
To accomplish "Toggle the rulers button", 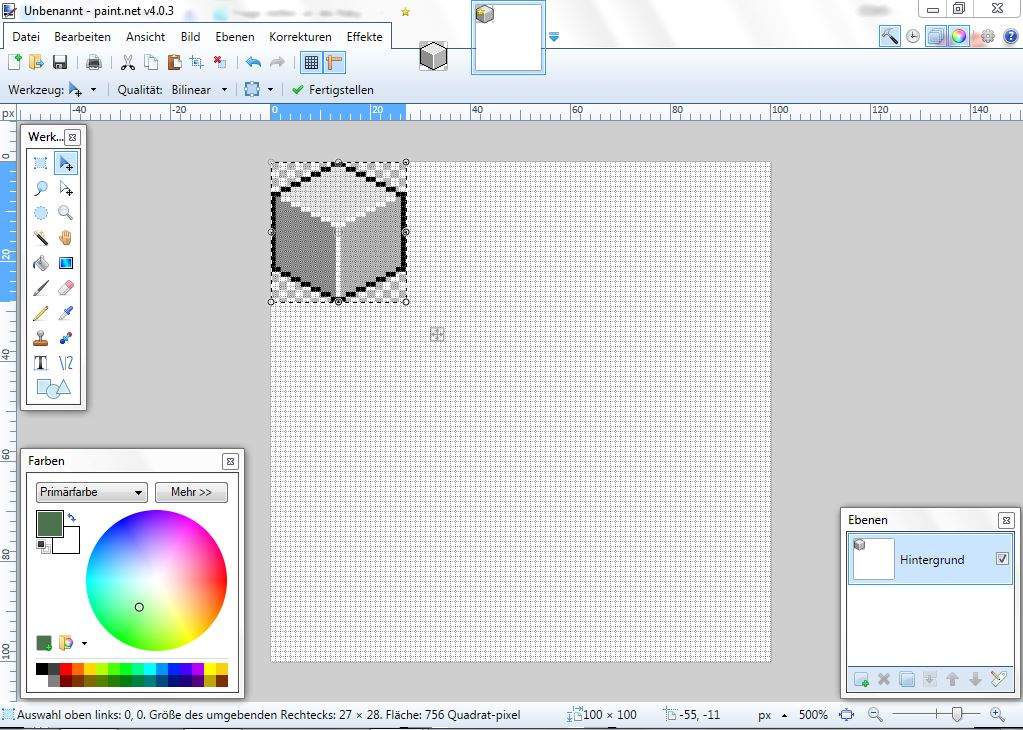I will (x=334, y=62).
